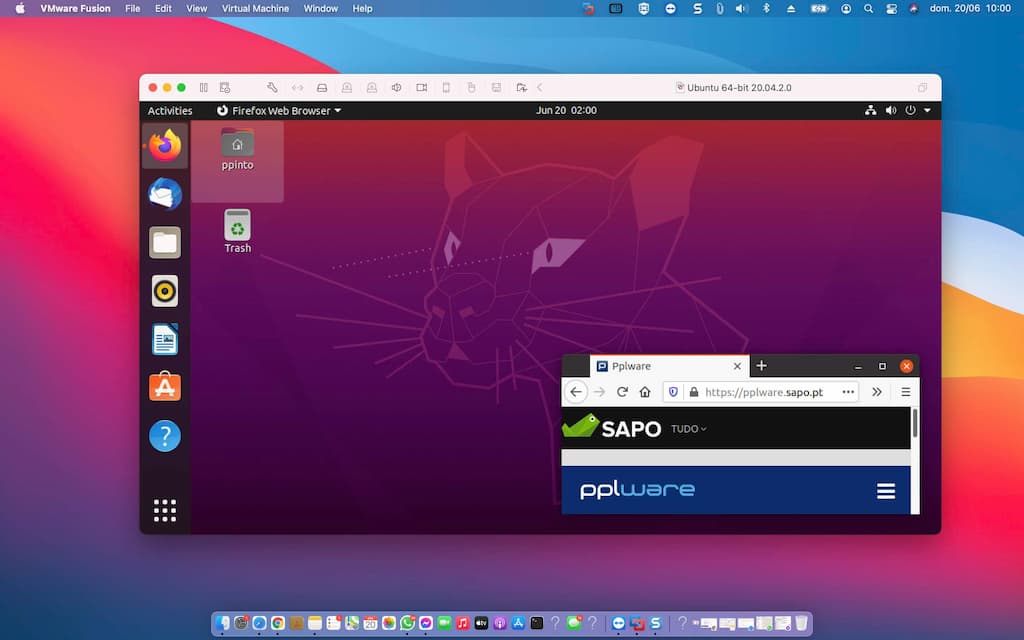
Task: Open the View menu
Action: click(x=197, y=8)
